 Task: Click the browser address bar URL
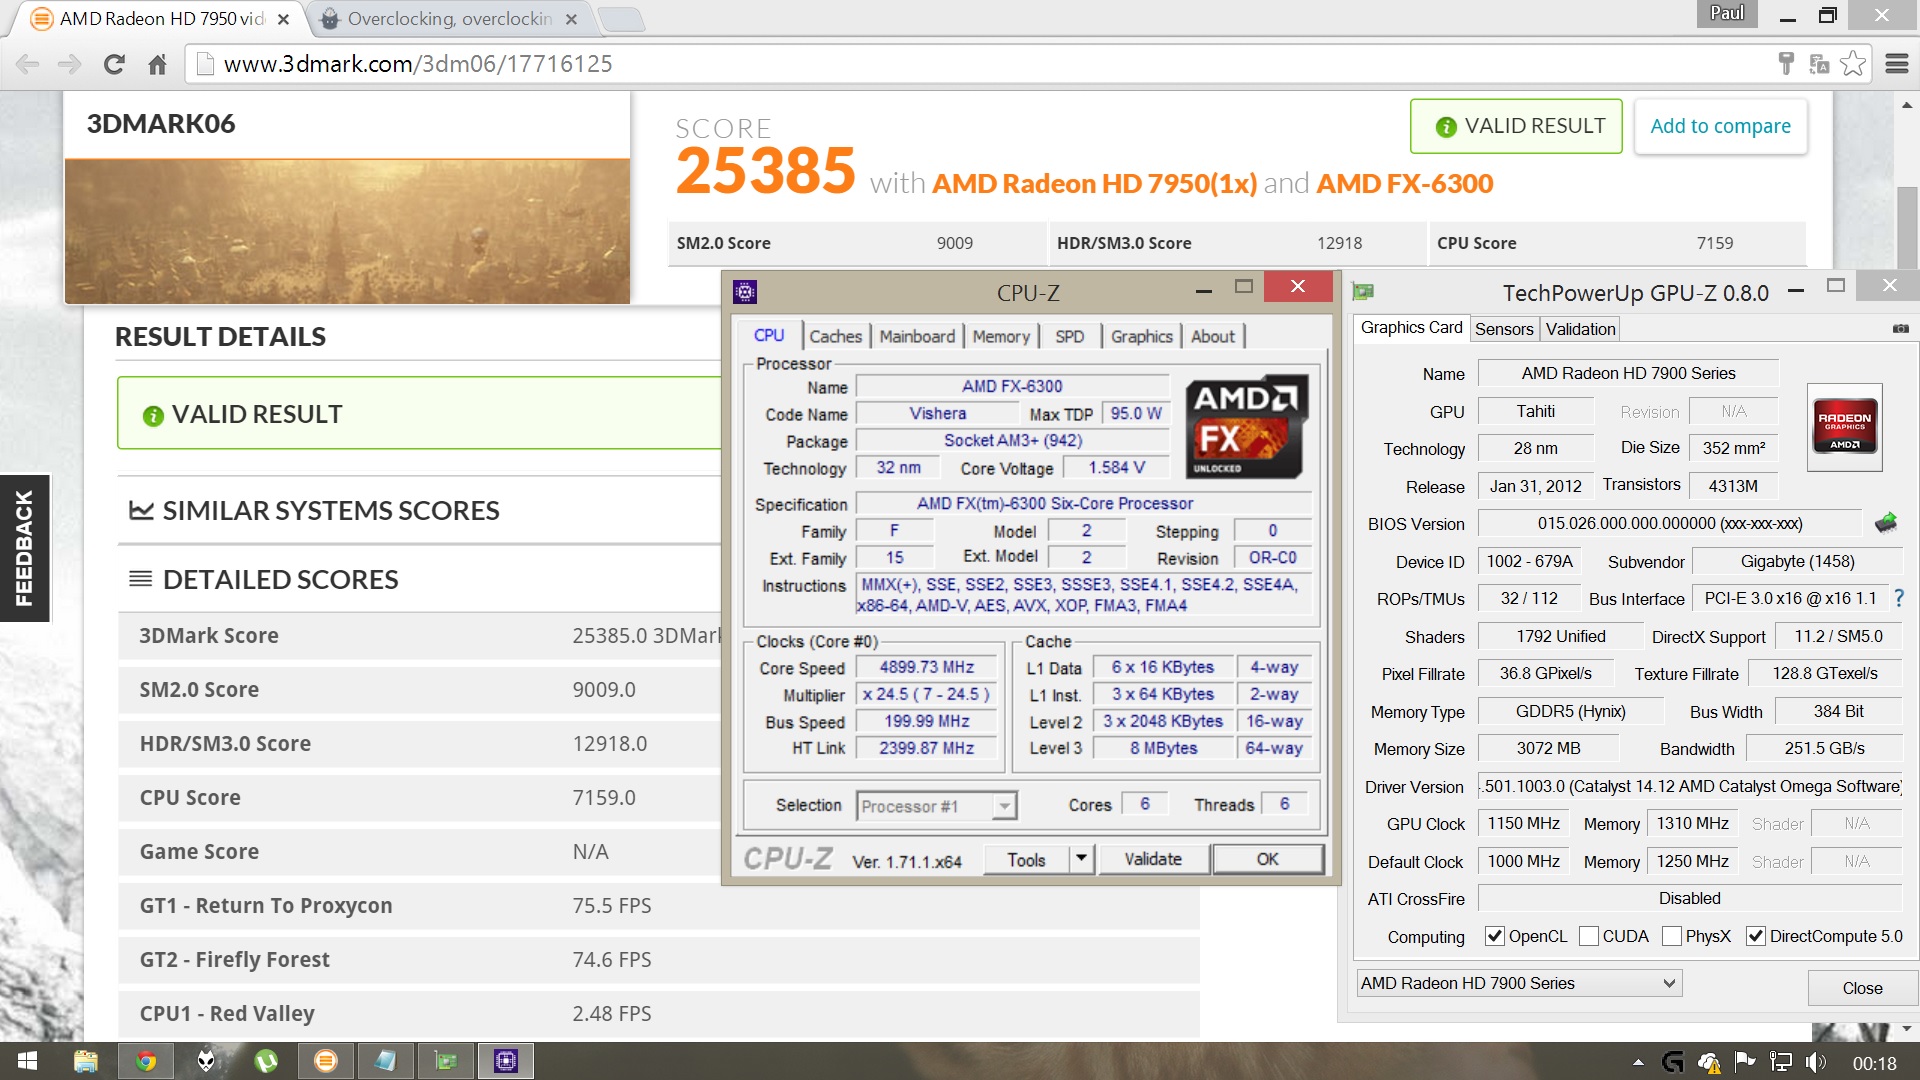pyautogui.click(x=418, y=64)
